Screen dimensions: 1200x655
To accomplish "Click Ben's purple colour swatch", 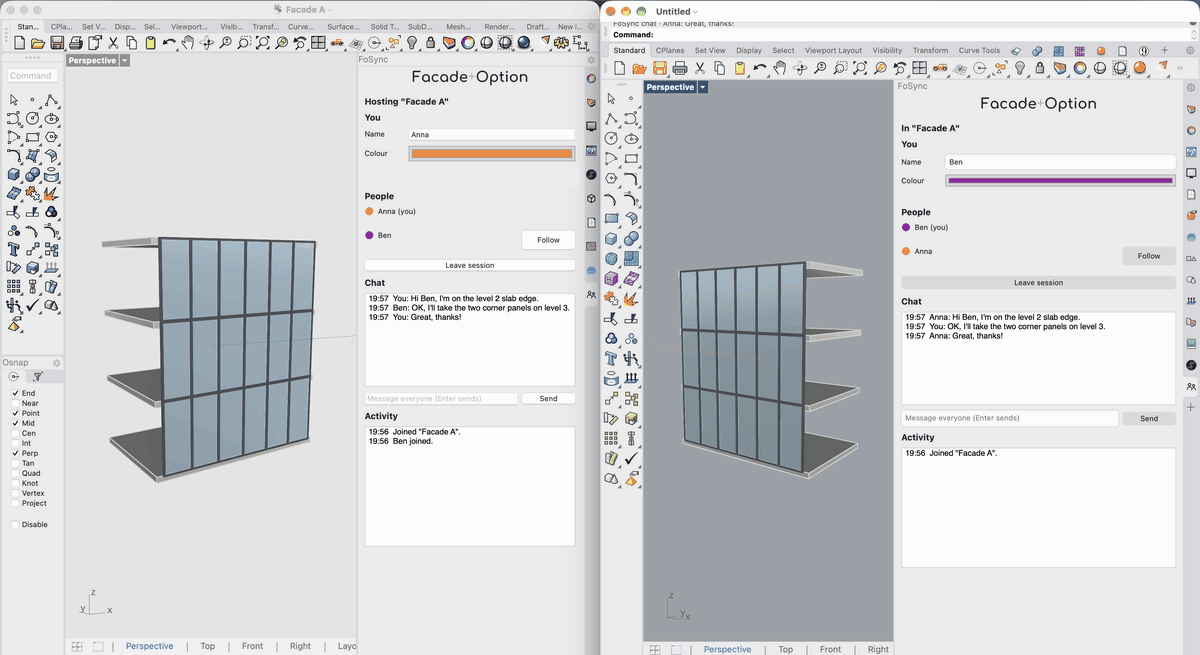I will click(x=1060, y=181).
